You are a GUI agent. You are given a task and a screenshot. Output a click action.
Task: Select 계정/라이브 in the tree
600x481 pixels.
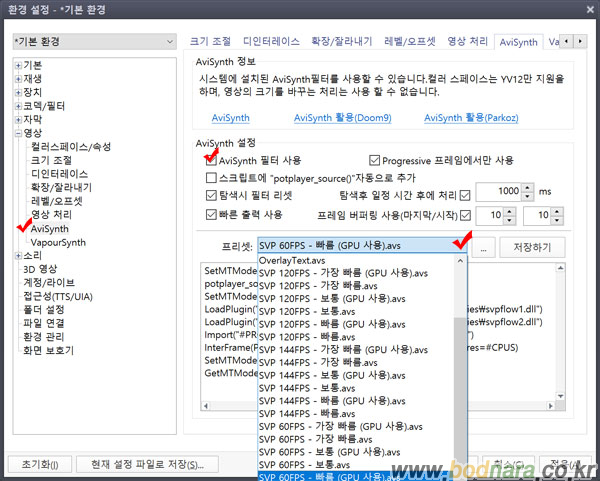(x=49, y=282)
